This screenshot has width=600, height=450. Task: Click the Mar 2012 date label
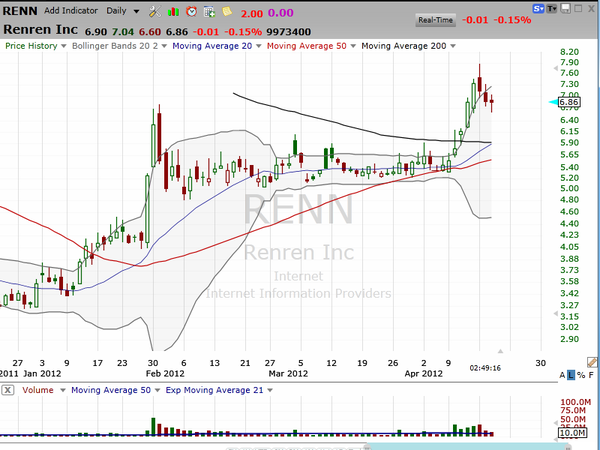tap(288, 373)
